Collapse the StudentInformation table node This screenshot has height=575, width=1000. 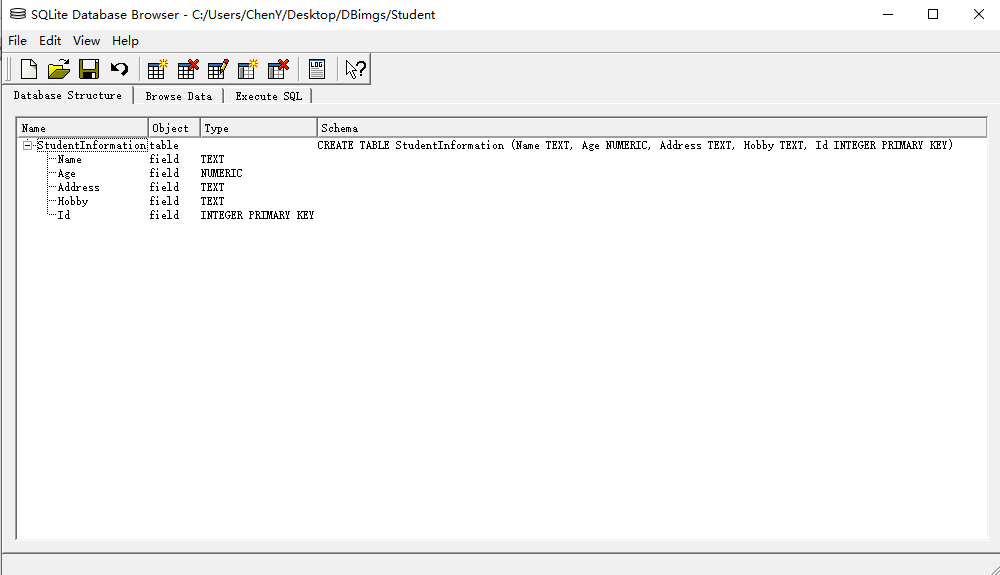coord(27,145)
